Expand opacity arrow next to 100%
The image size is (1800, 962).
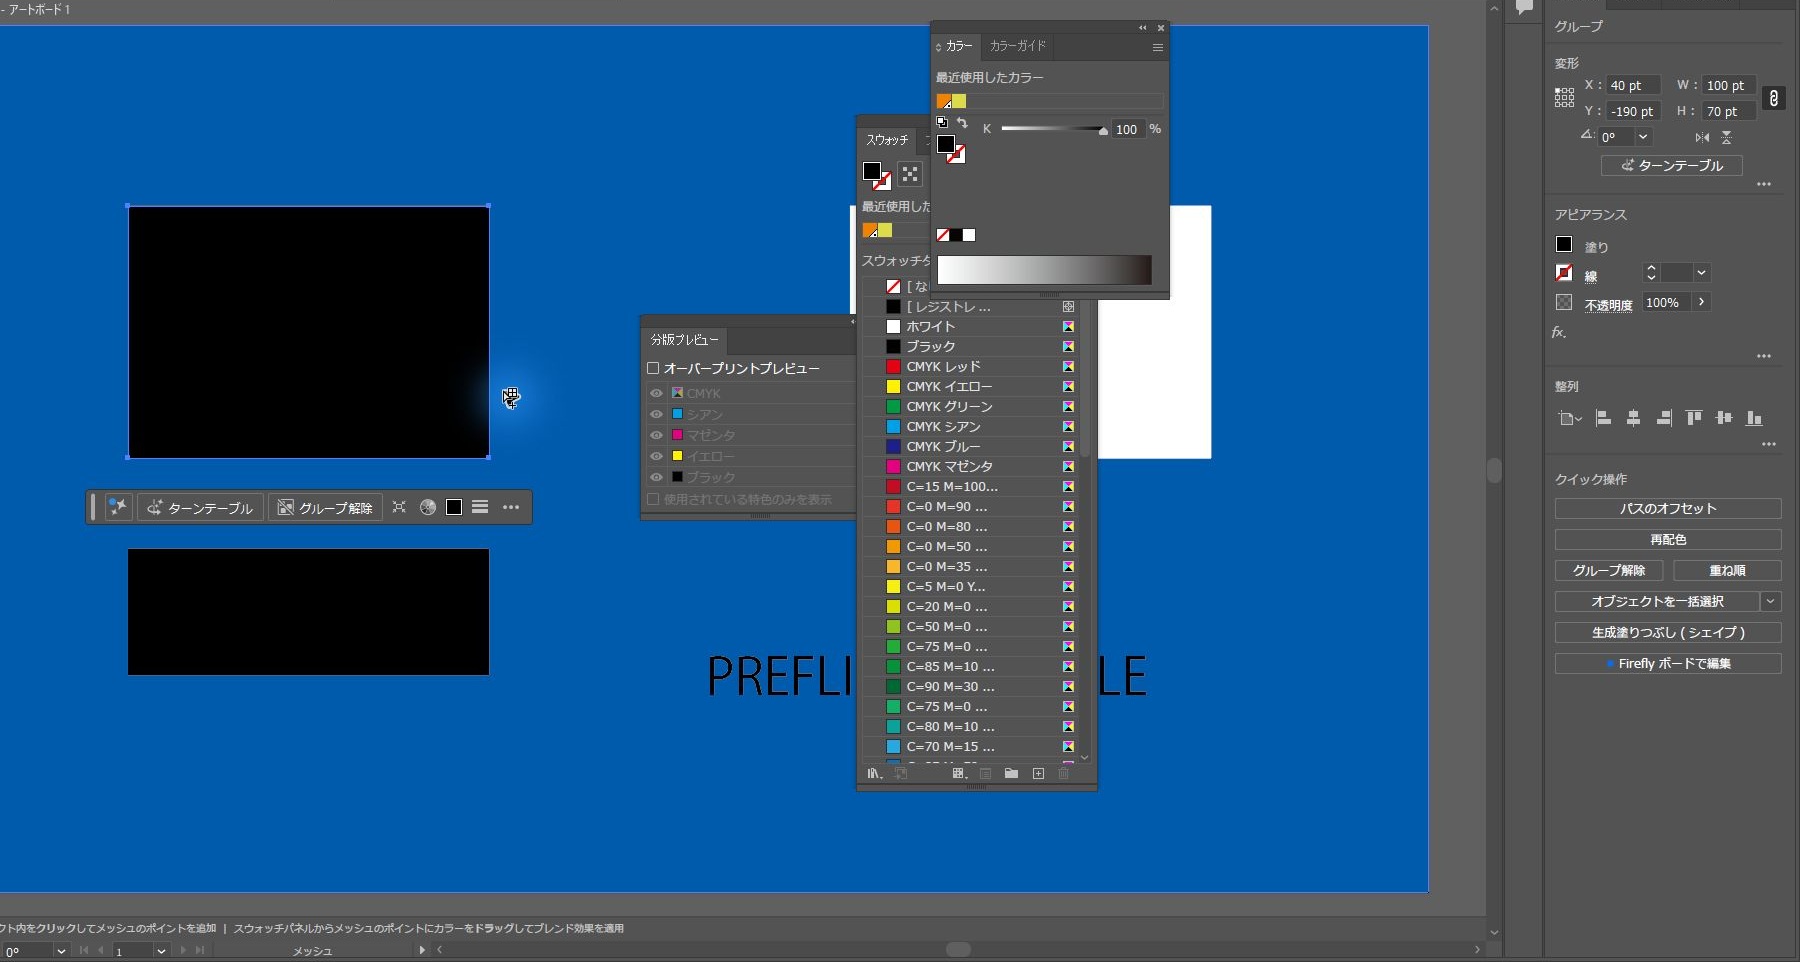pos(1701,302)
